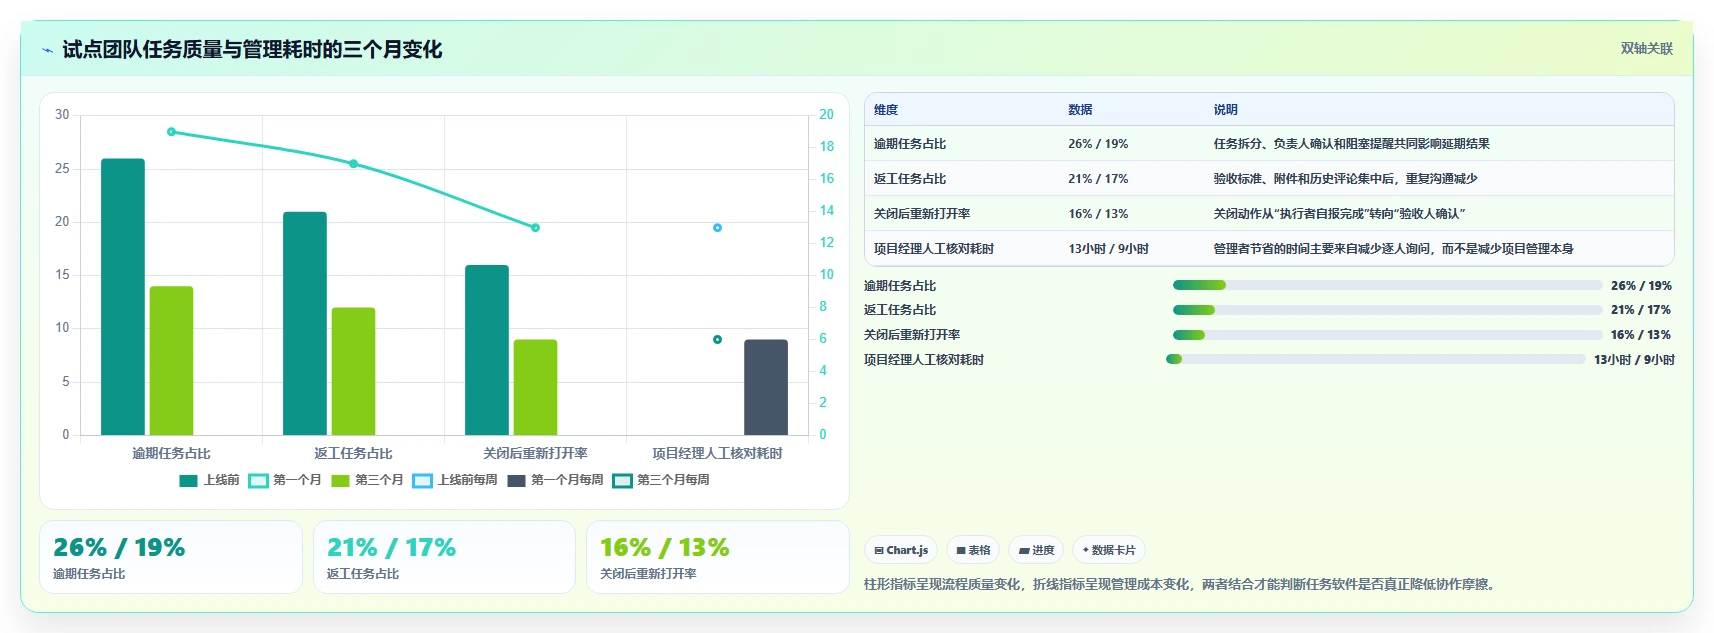Click the 维度 table column header
Viewport: 1714px width, 633px height.
click(x=886, y=110)
